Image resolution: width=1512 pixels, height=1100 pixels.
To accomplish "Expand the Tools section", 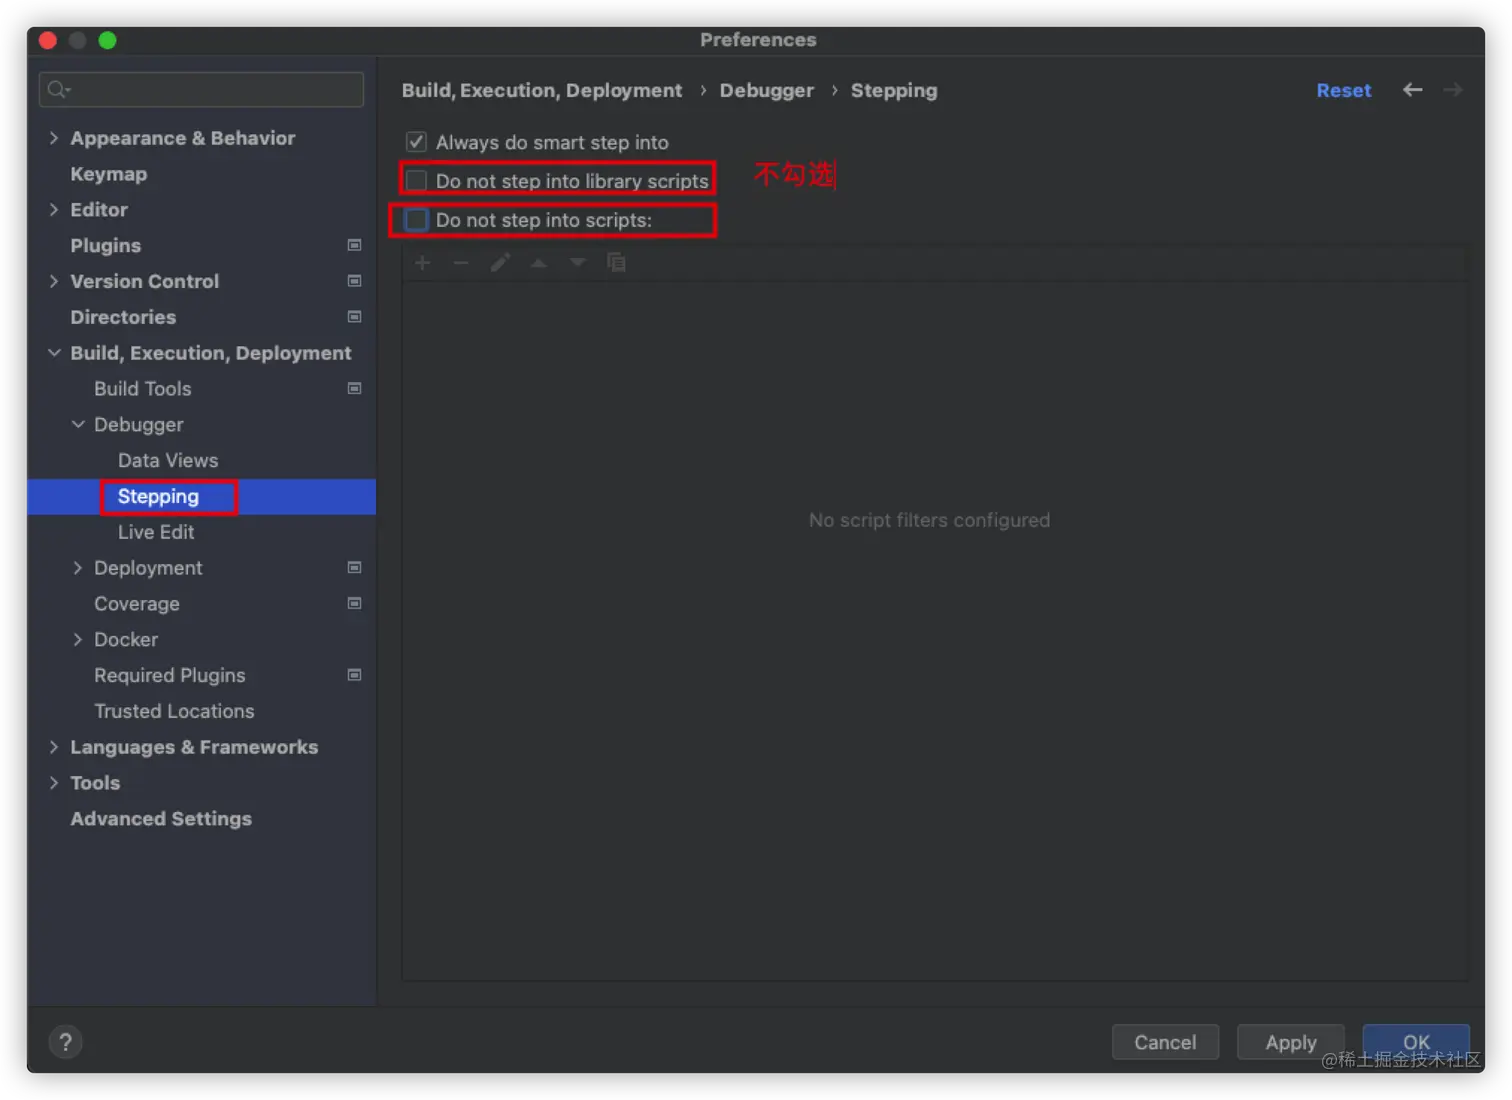I will click(54, 783).
